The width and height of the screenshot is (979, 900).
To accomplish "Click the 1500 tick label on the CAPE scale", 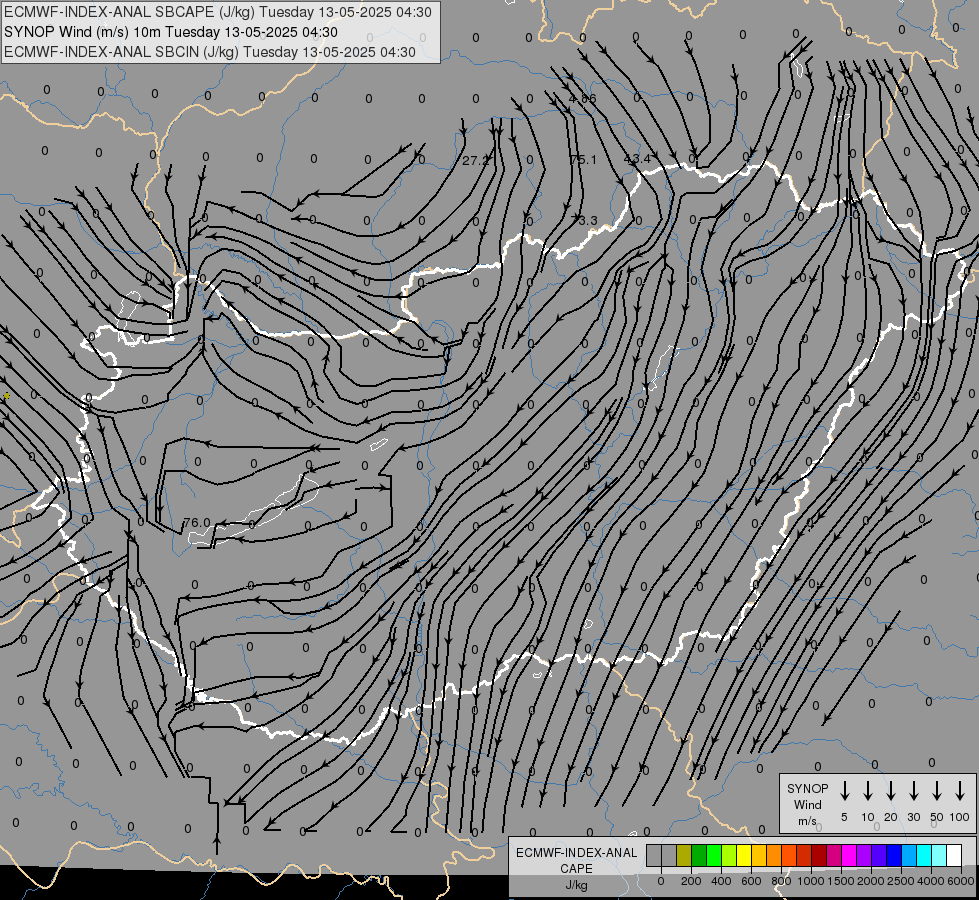I will coord(840,881).
